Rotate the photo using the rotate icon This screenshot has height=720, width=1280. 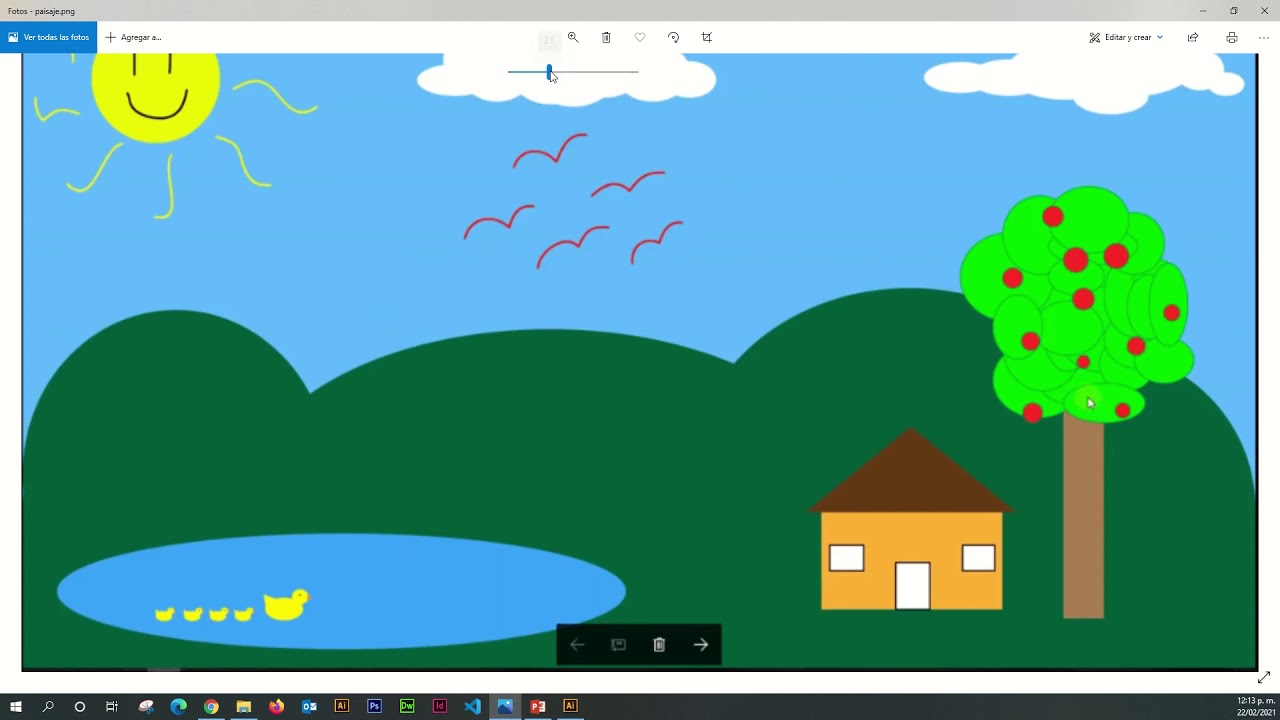(673, 37)
